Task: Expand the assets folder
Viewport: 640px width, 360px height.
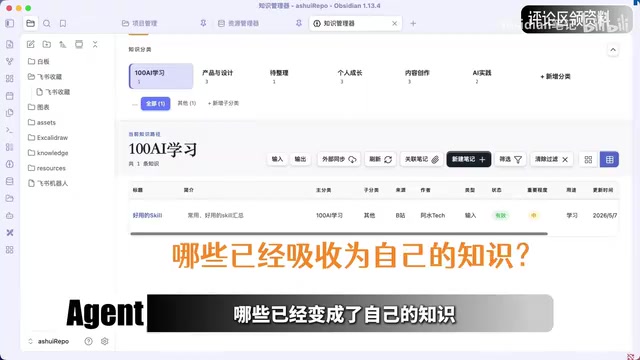Action: 41,122
